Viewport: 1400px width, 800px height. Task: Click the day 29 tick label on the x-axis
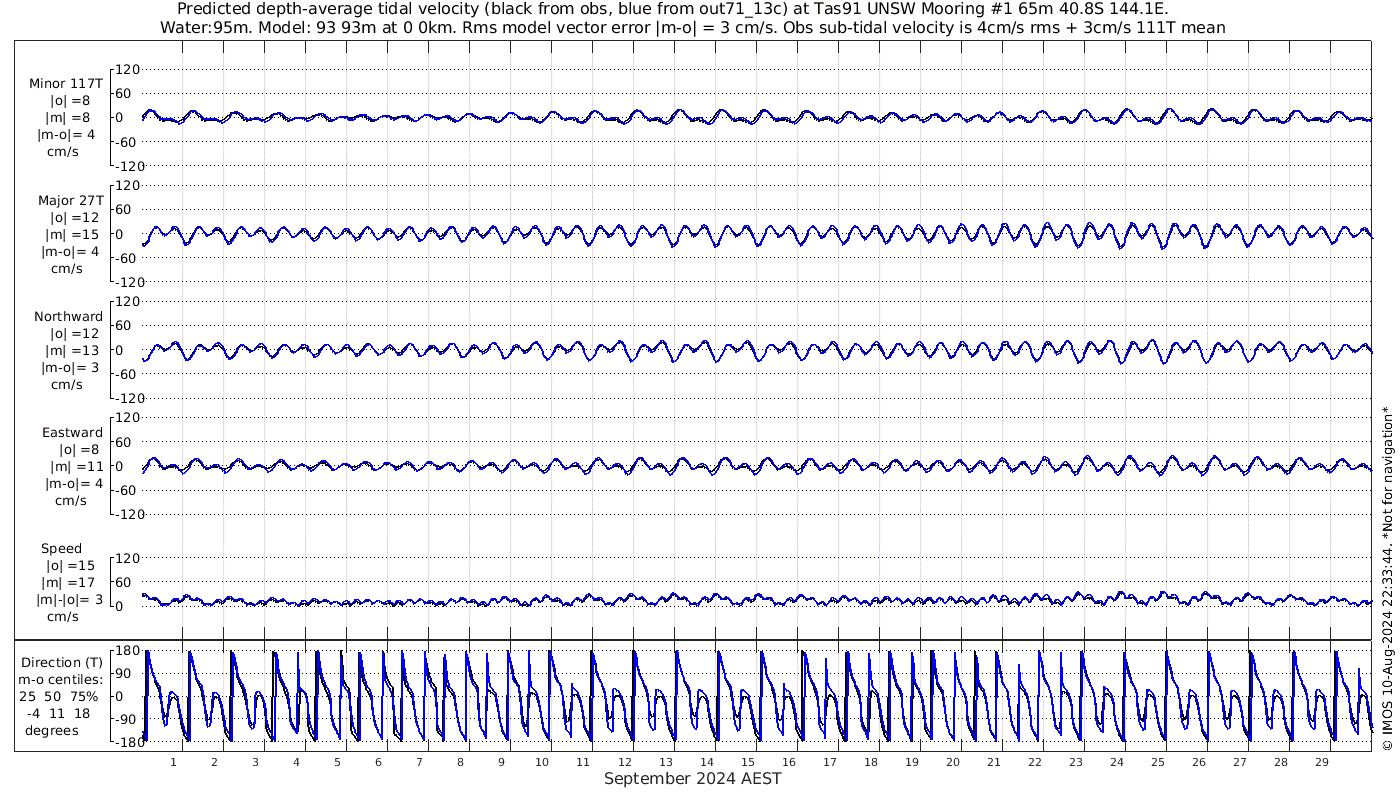click(x=1321, y=762)
